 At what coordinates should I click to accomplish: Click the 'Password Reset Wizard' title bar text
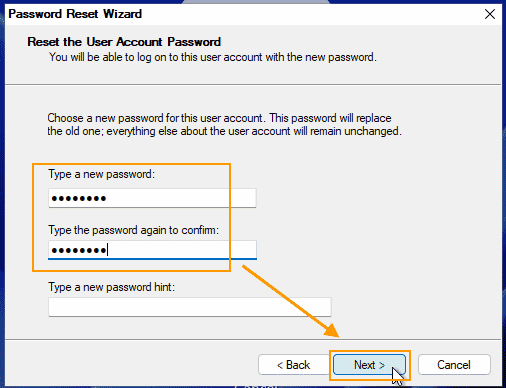point(75,14)
